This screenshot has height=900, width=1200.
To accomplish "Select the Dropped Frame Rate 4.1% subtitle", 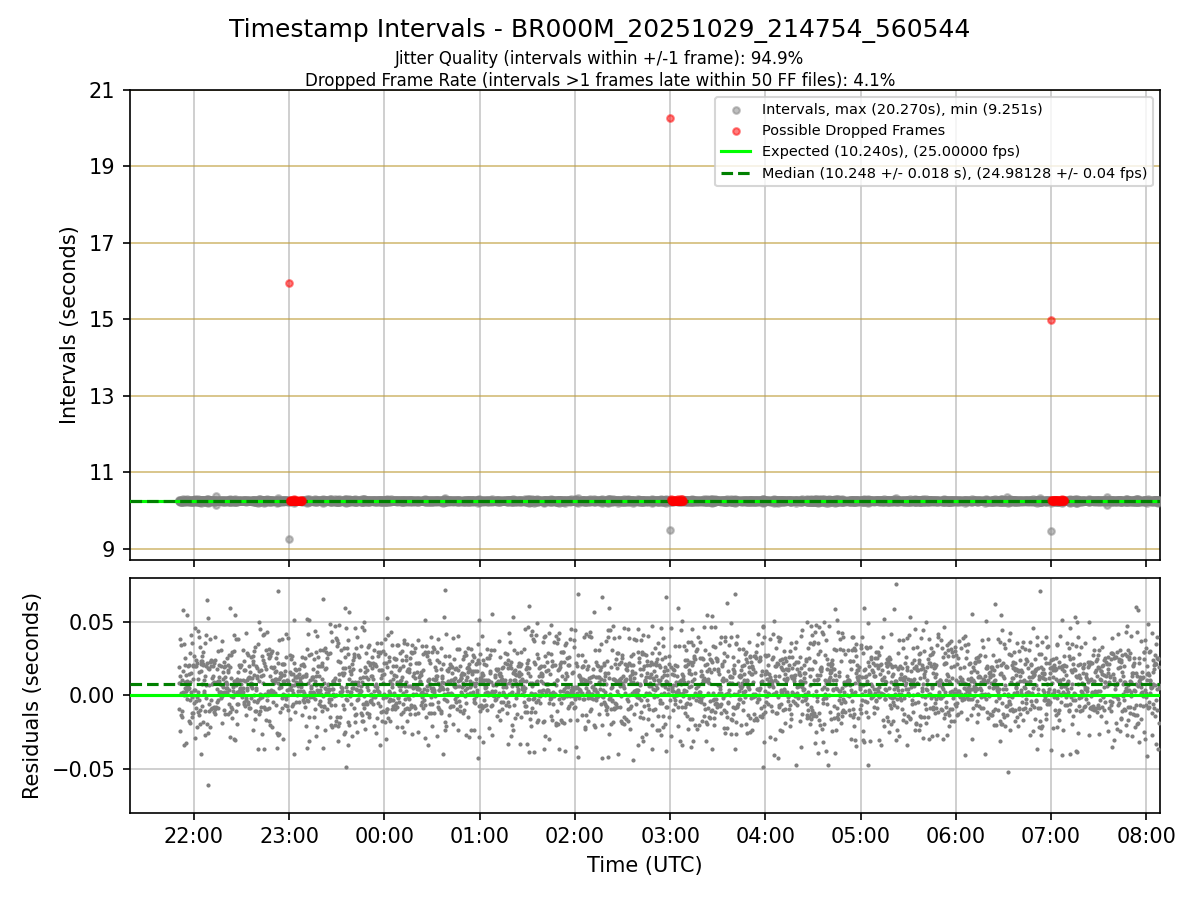I will [x=599, y=79].
